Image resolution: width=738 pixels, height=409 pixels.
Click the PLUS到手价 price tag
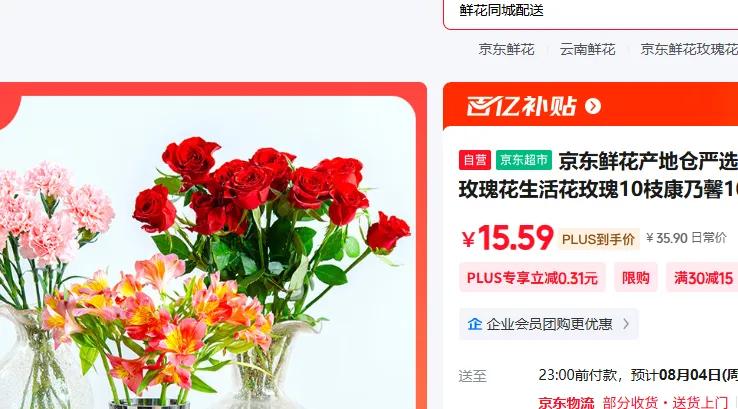pyautogui.click(x=598, y=239)
